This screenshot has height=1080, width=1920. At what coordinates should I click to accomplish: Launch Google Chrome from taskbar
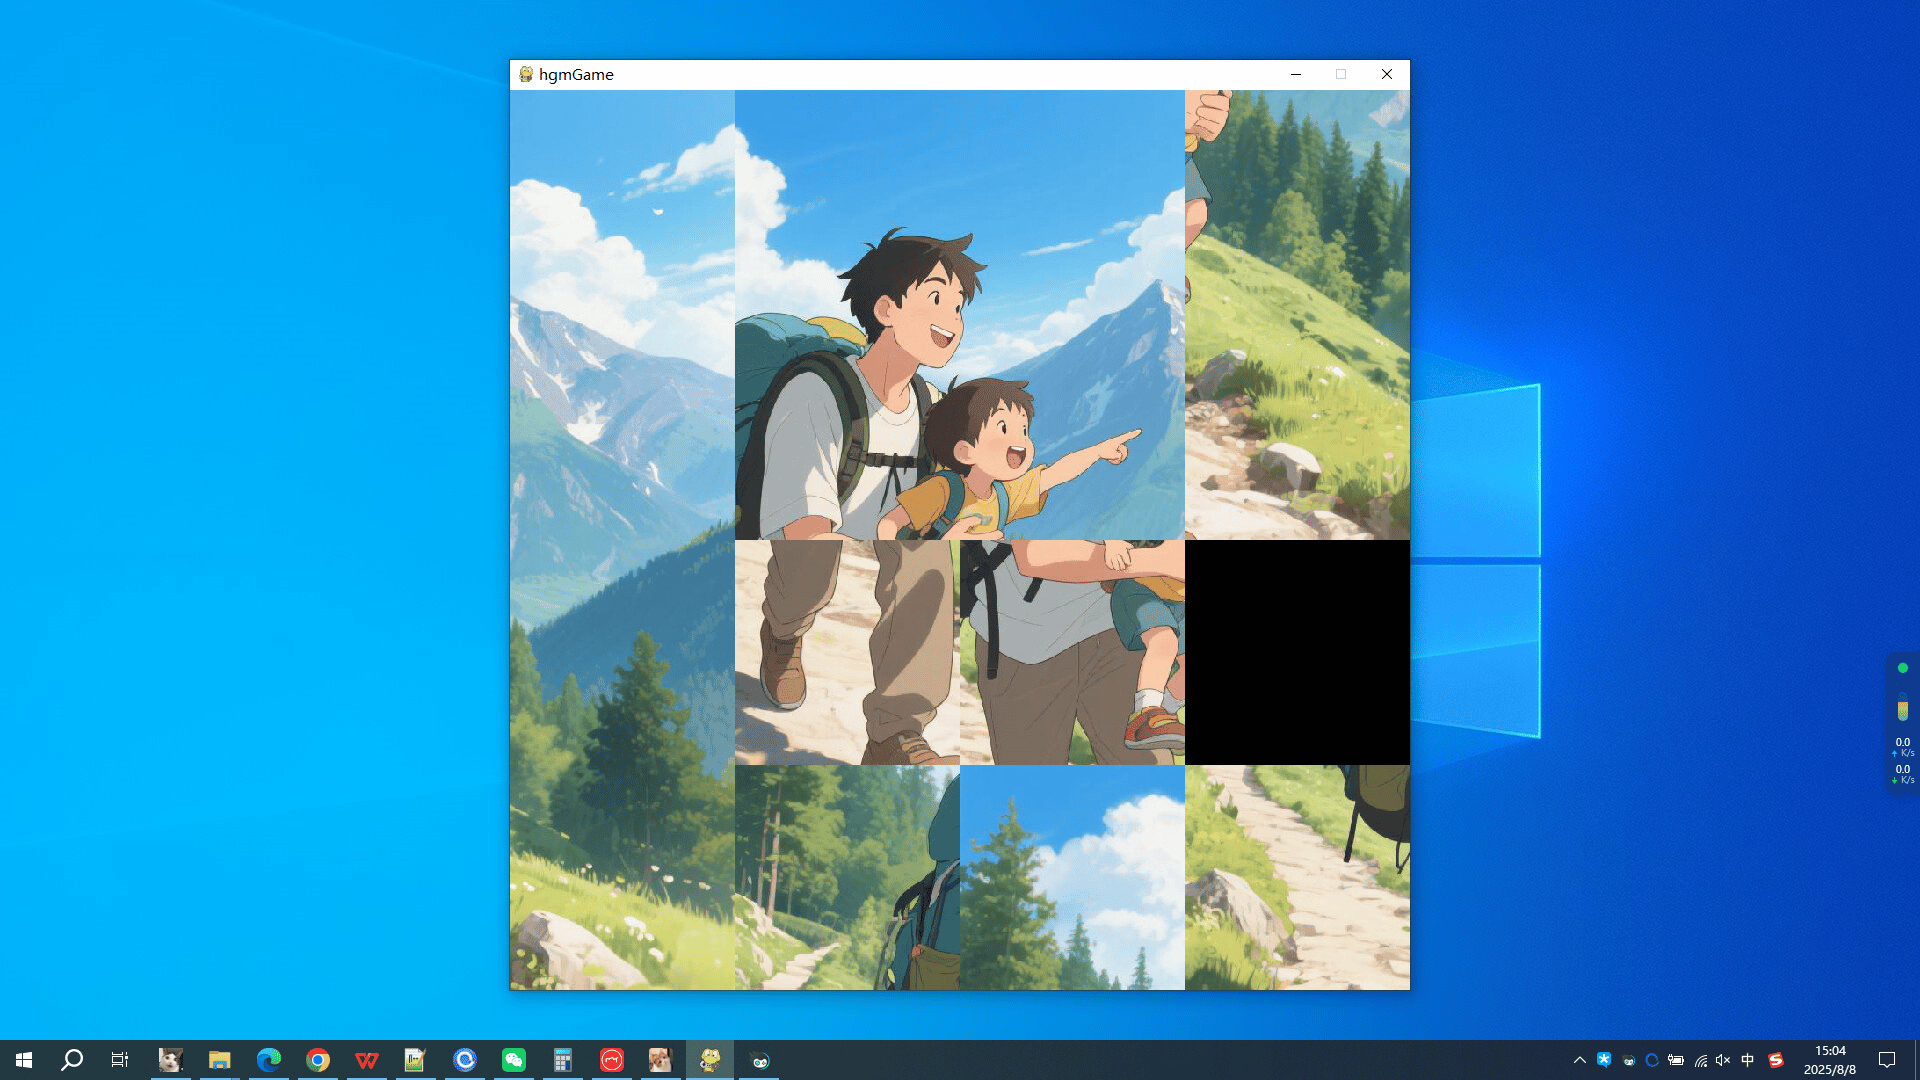click(x=318, y=1060)
